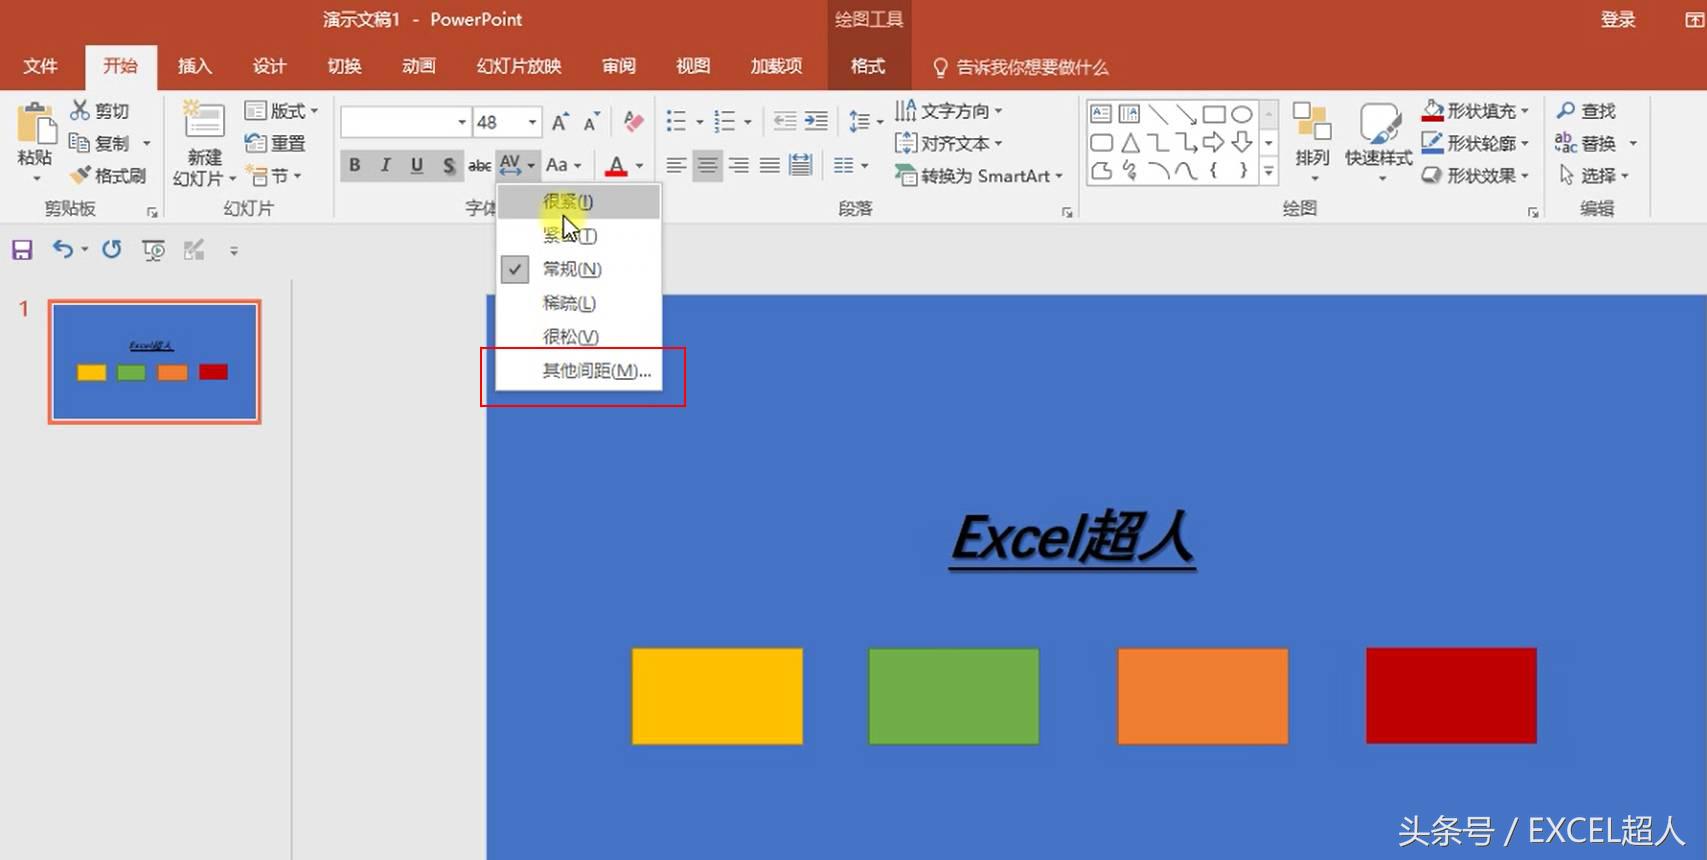Toggle text Shadow formatting

(x=449, y=165)
